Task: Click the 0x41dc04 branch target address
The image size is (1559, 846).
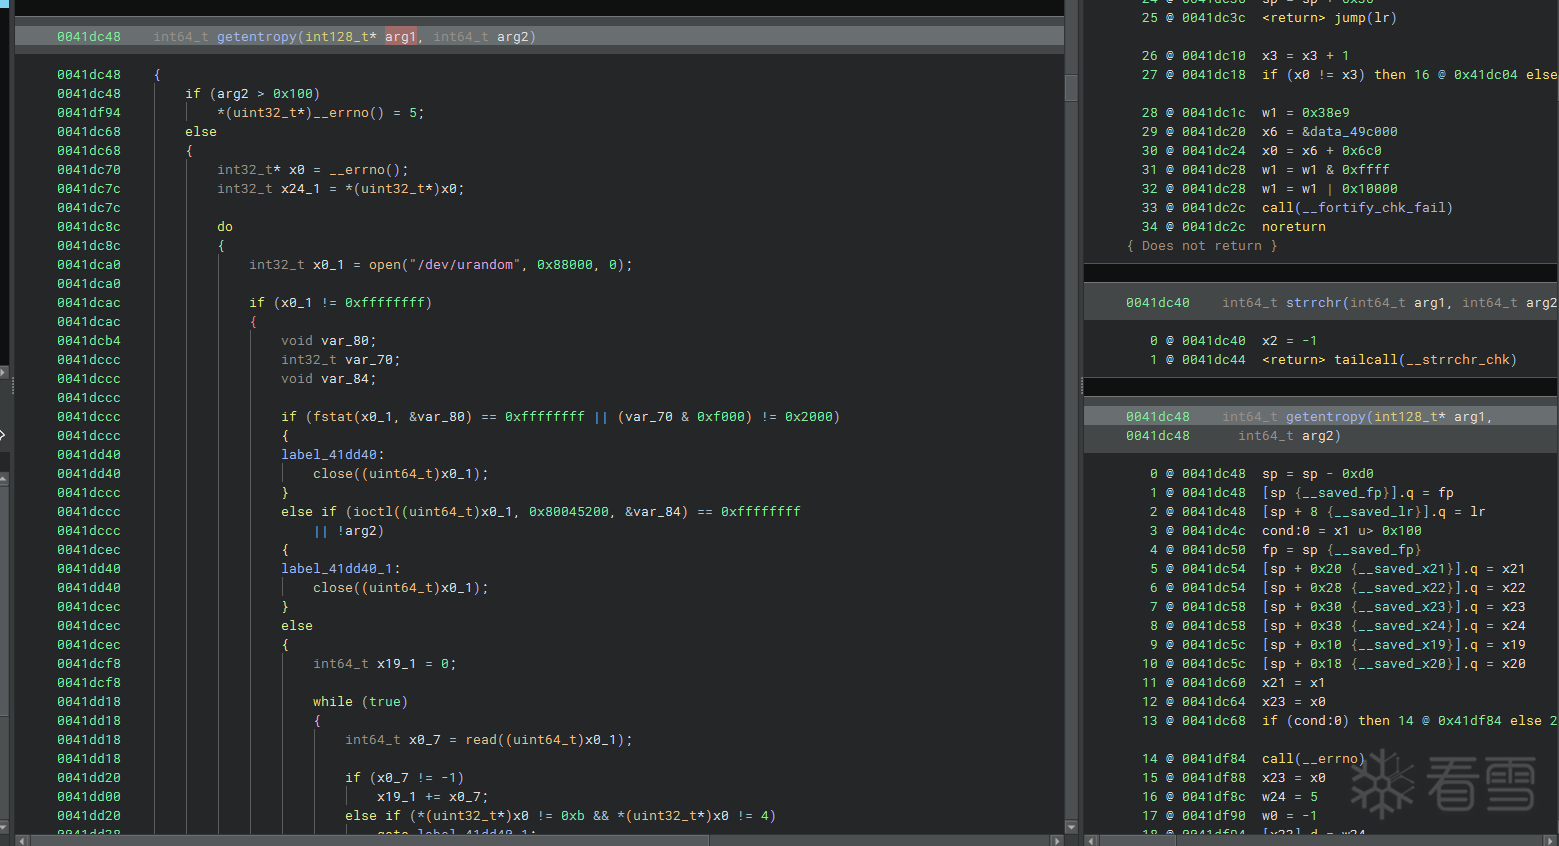Action: point(1486,75)
